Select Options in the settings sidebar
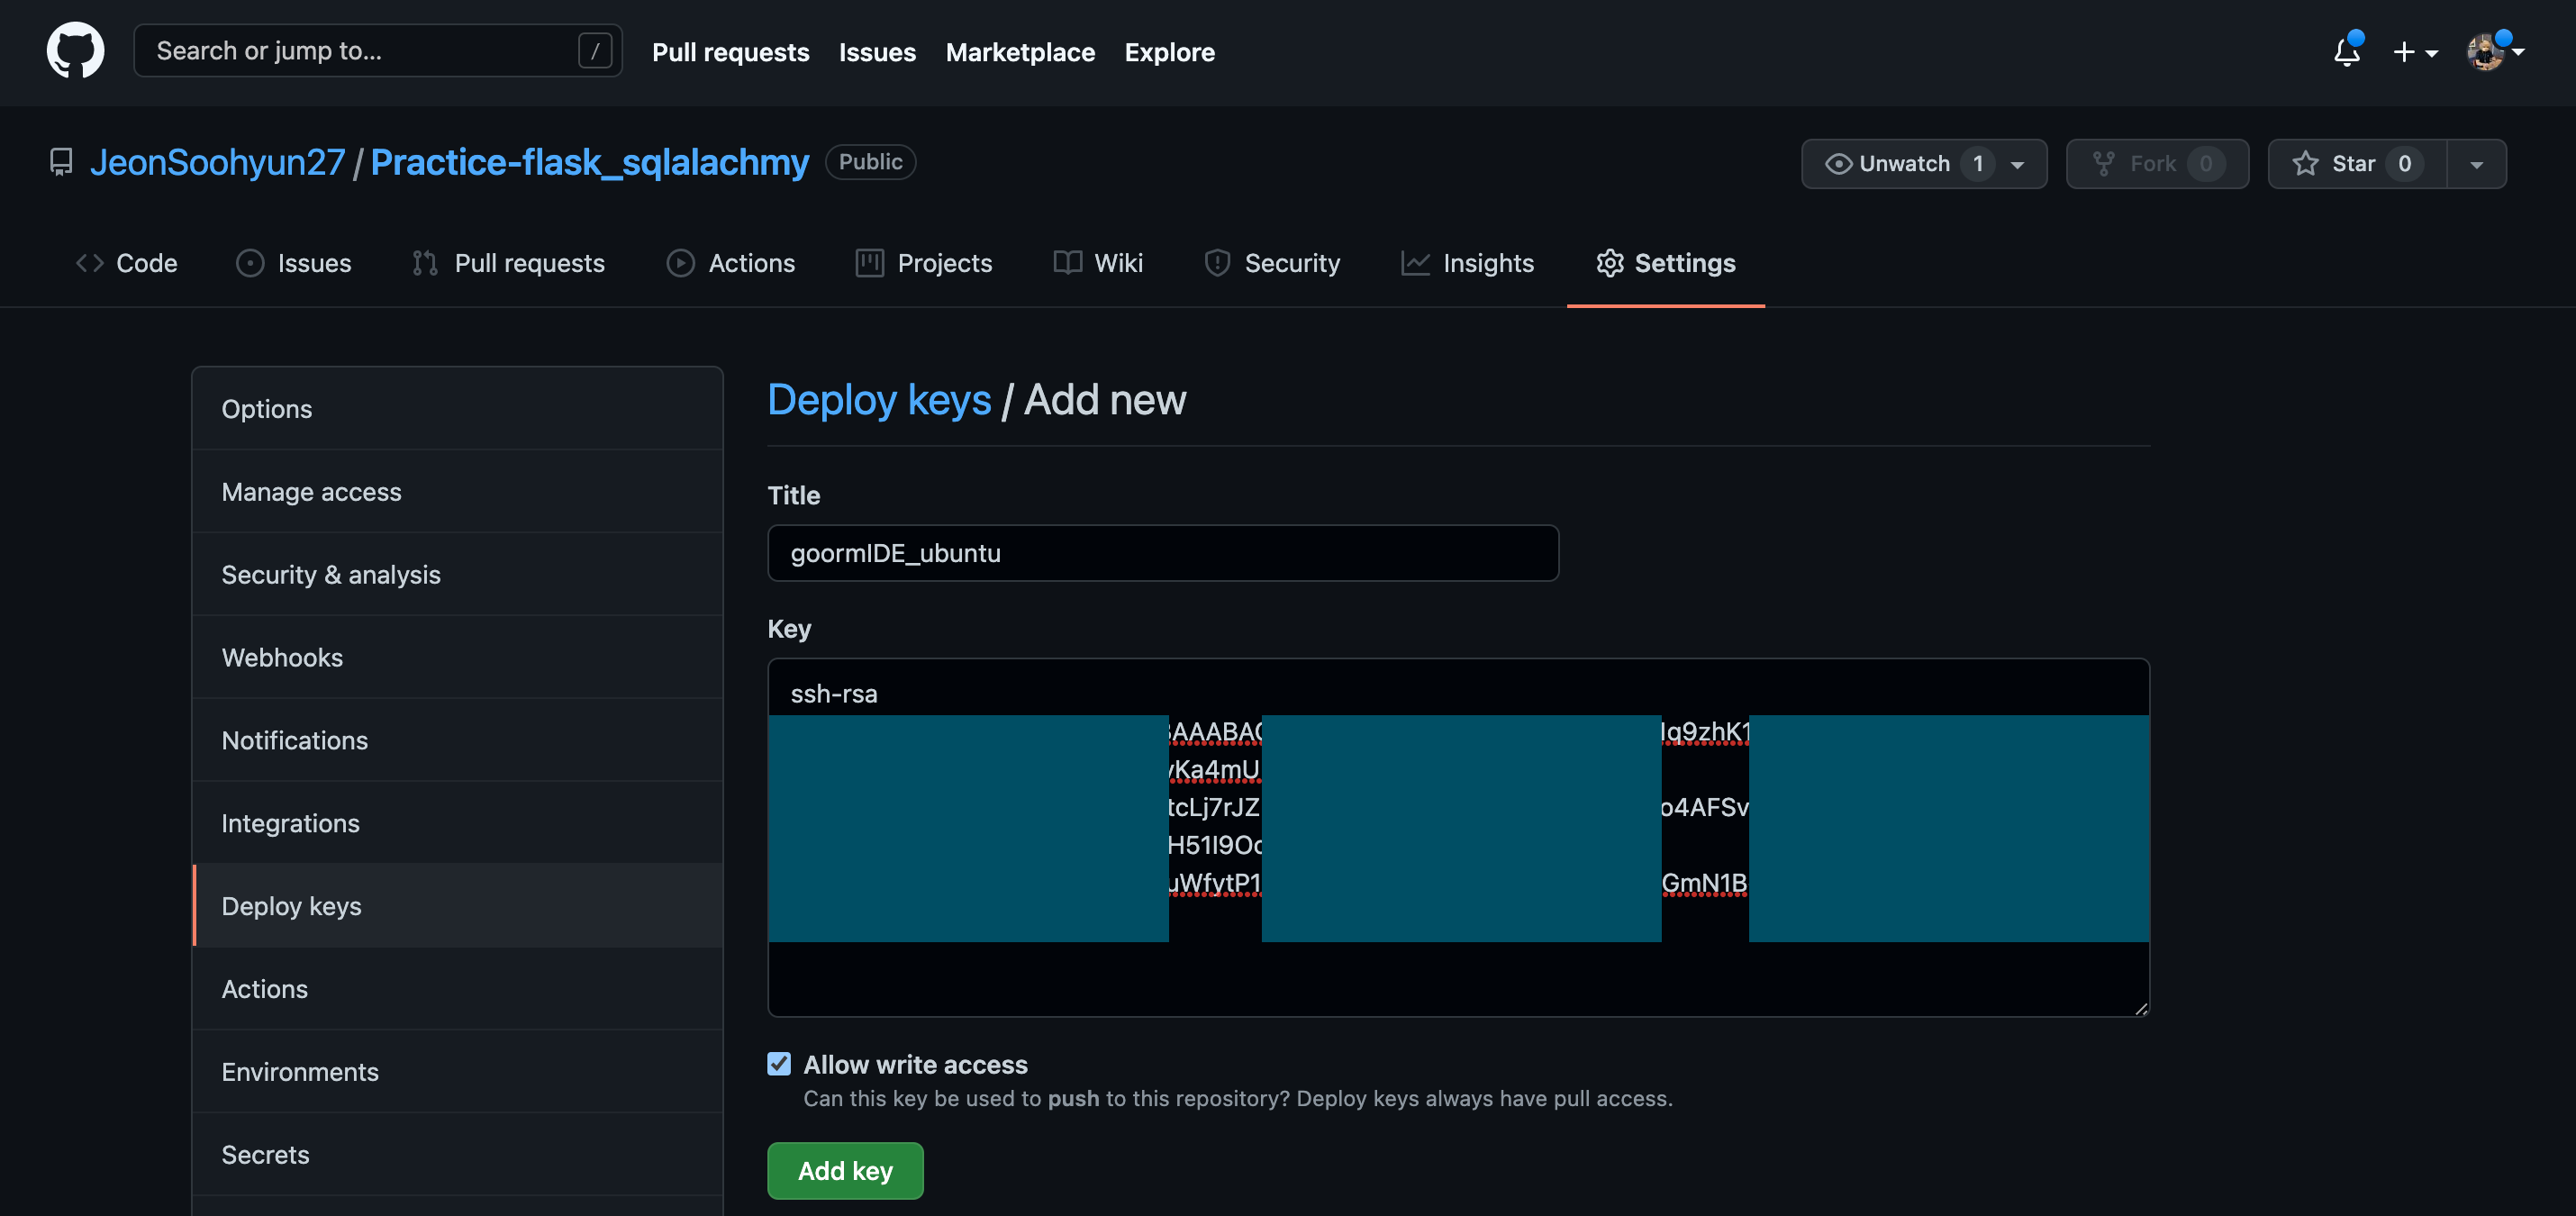The height and width of the screenshot is (1216, 2576). 457,409
